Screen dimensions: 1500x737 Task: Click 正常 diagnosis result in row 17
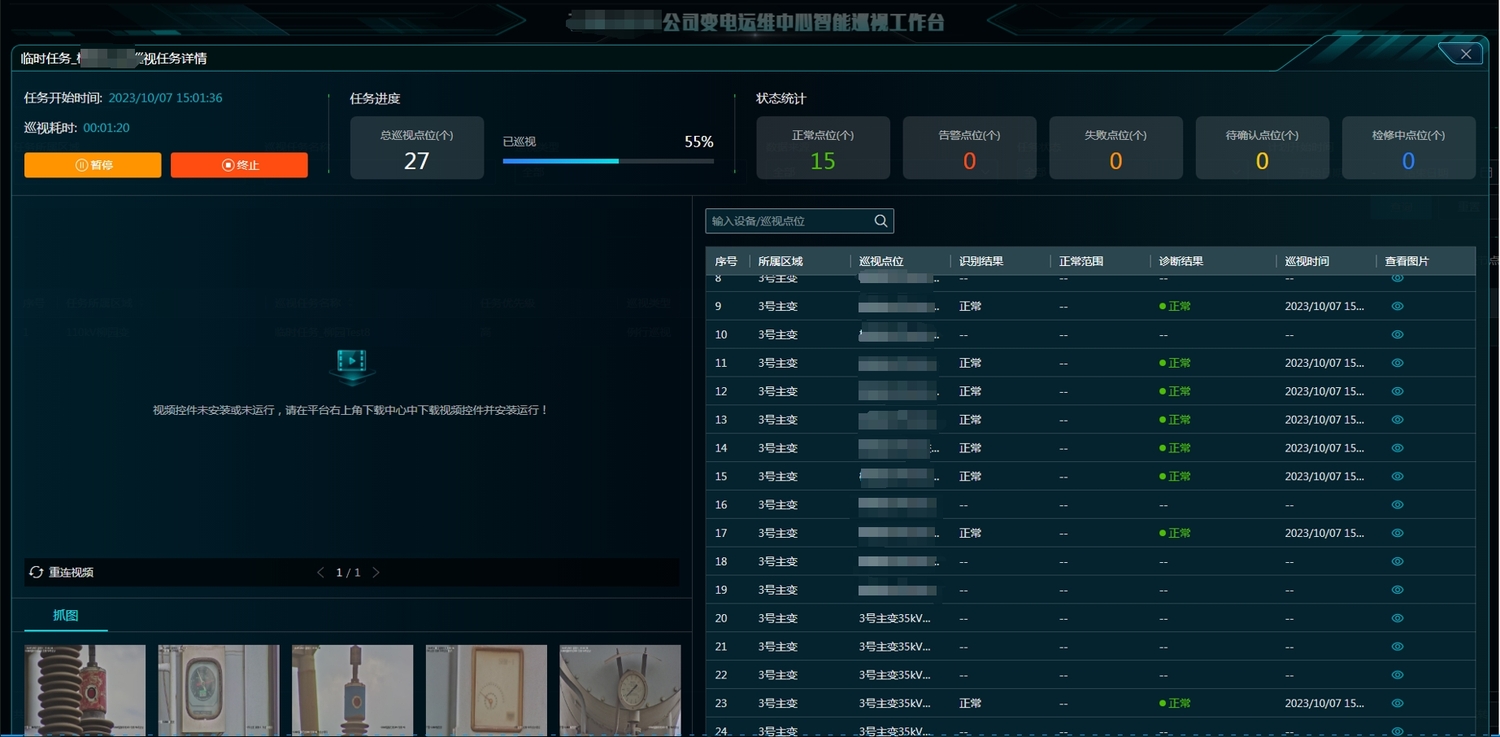1175,533
